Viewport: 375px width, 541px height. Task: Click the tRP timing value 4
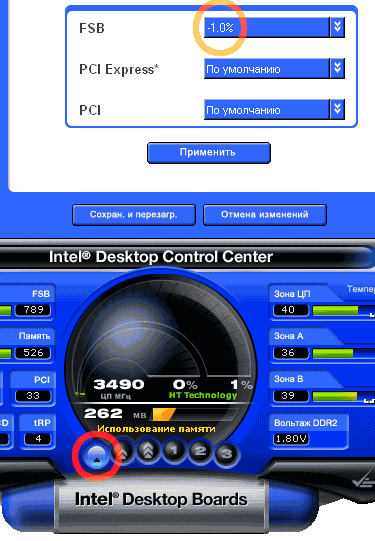coord(38,439)
